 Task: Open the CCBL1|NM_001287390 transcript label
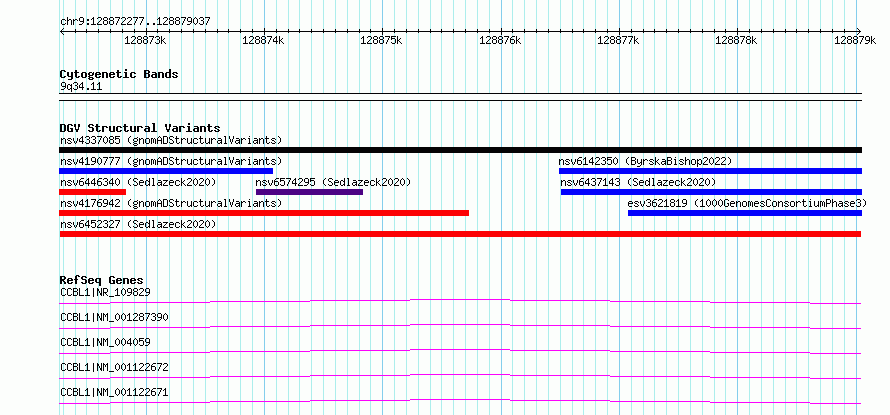click(114, 317)
